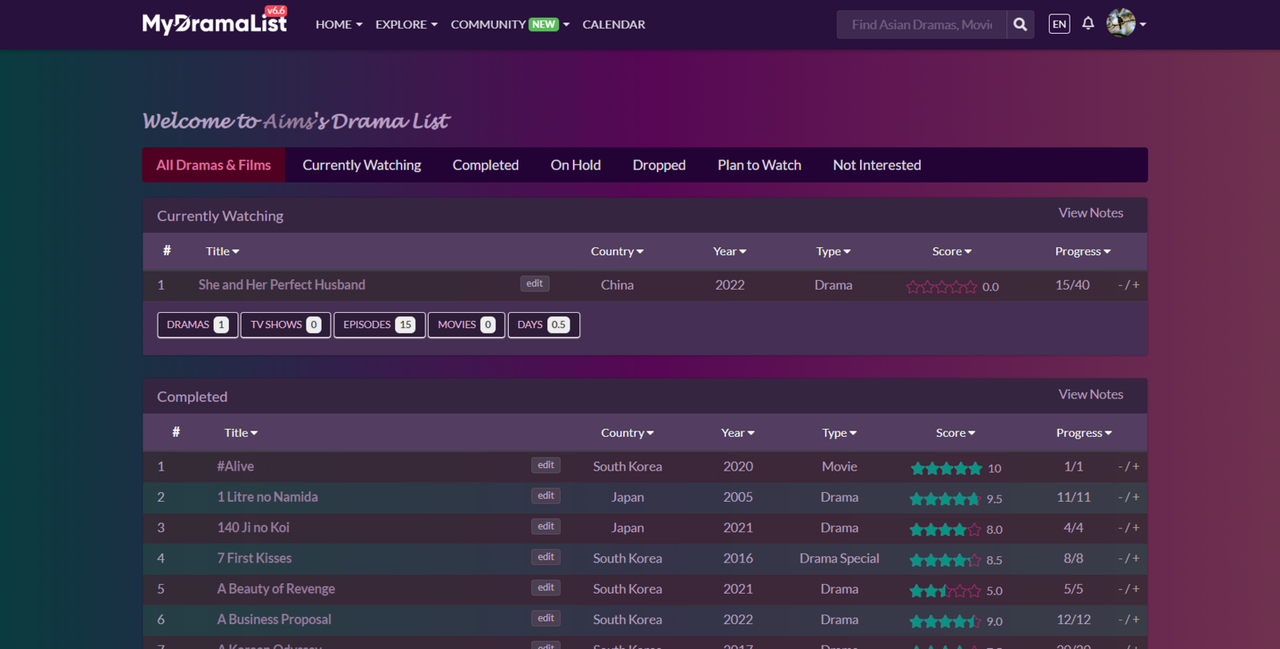Viewport: 1280px width, 649px height.
Task: Open A Business Proposal title
Action: (274, 619)
